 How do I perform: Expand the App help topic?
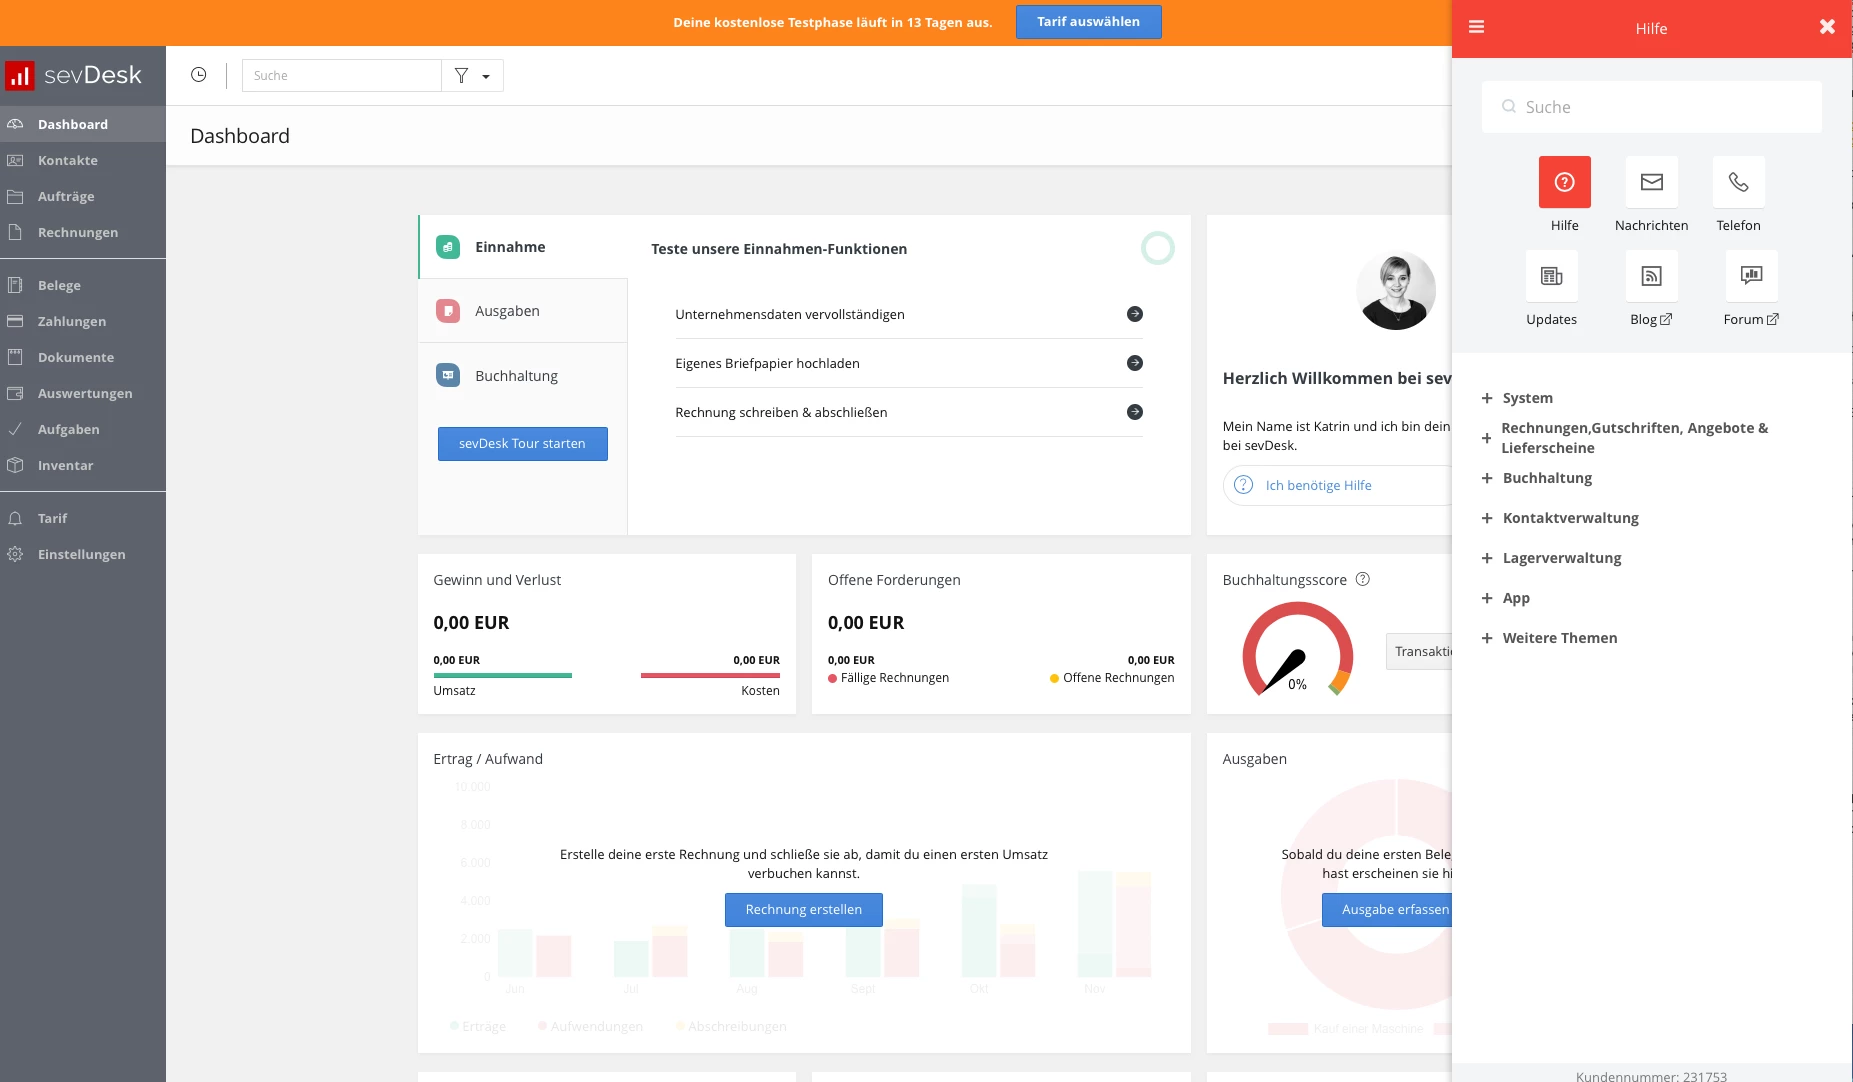tap(1505, 598)
